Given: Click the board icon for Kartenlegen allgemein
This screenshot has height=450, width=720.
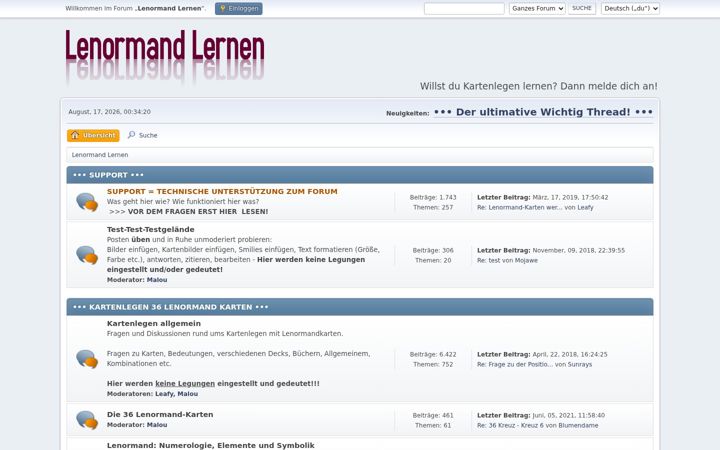Looking at the screenshot, I should point(87,359).
